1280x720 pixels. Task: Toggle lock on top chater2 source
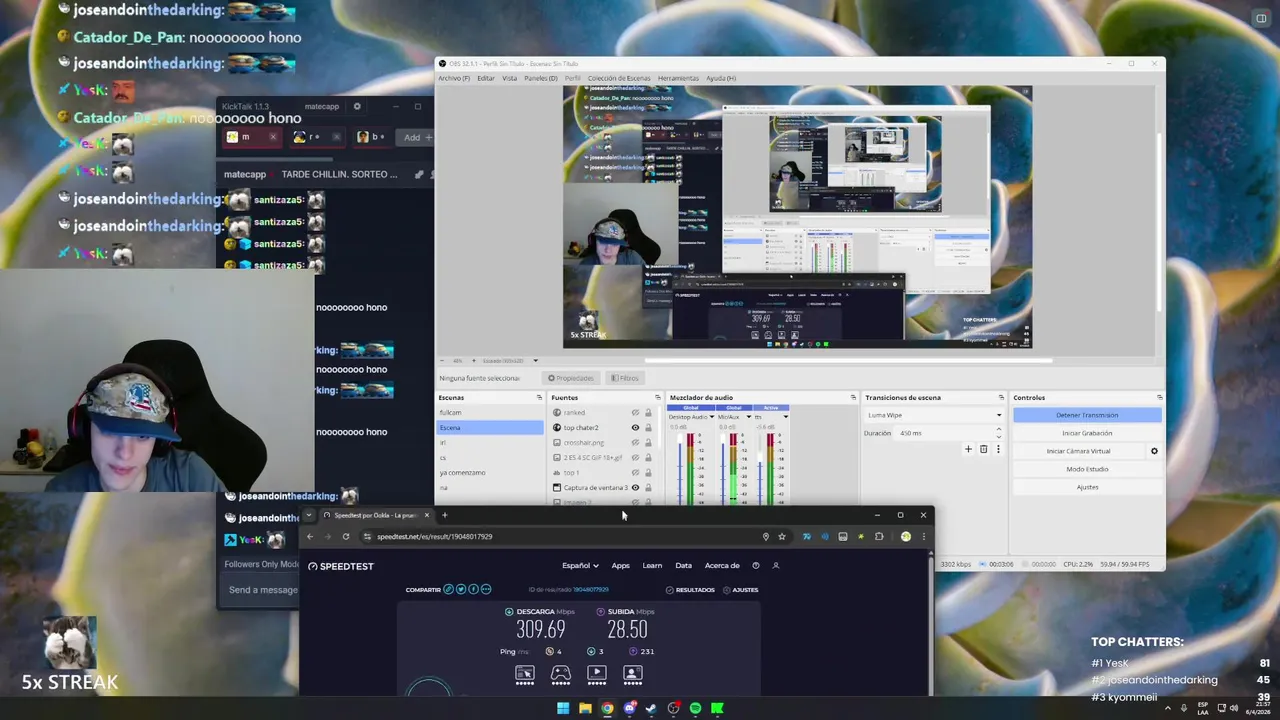tap(648, 427)
